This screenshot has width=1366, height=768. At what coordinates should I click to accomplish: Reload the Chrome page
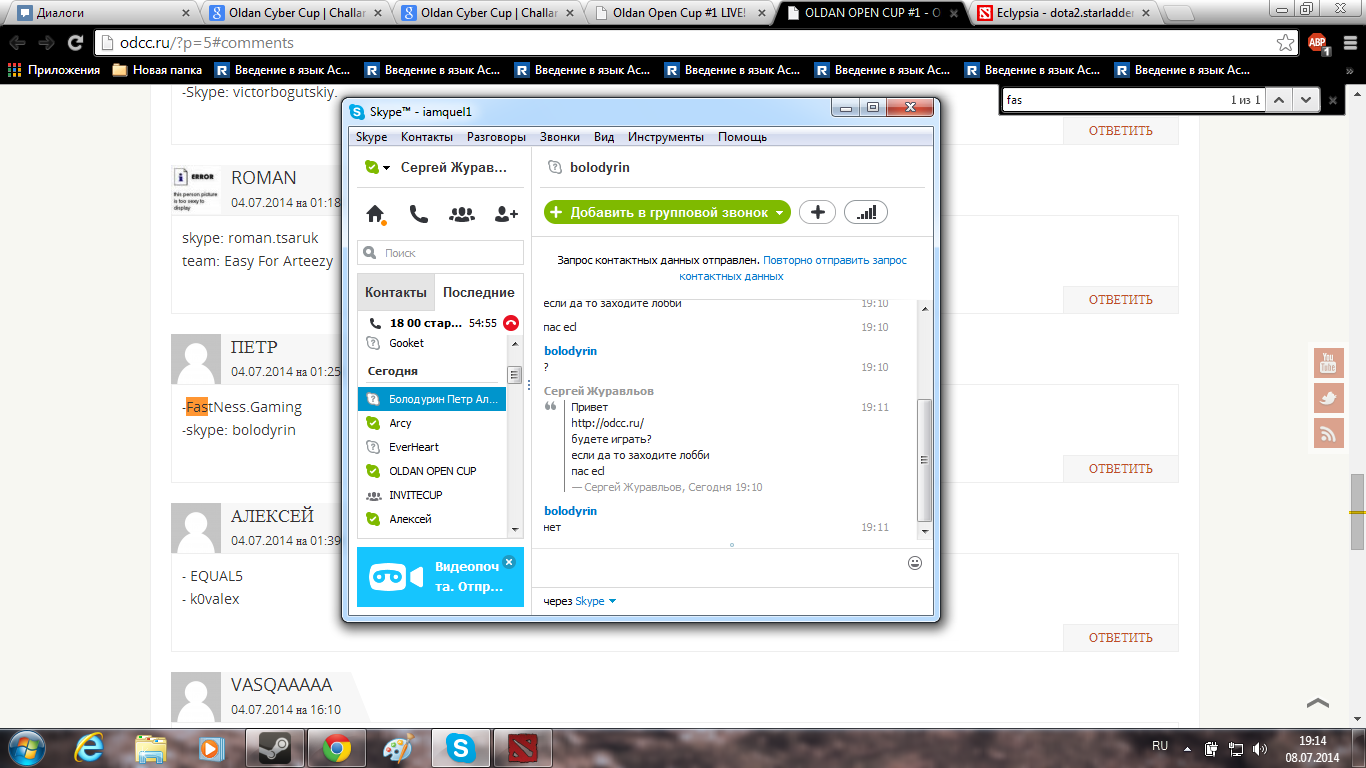click(75, 43)
